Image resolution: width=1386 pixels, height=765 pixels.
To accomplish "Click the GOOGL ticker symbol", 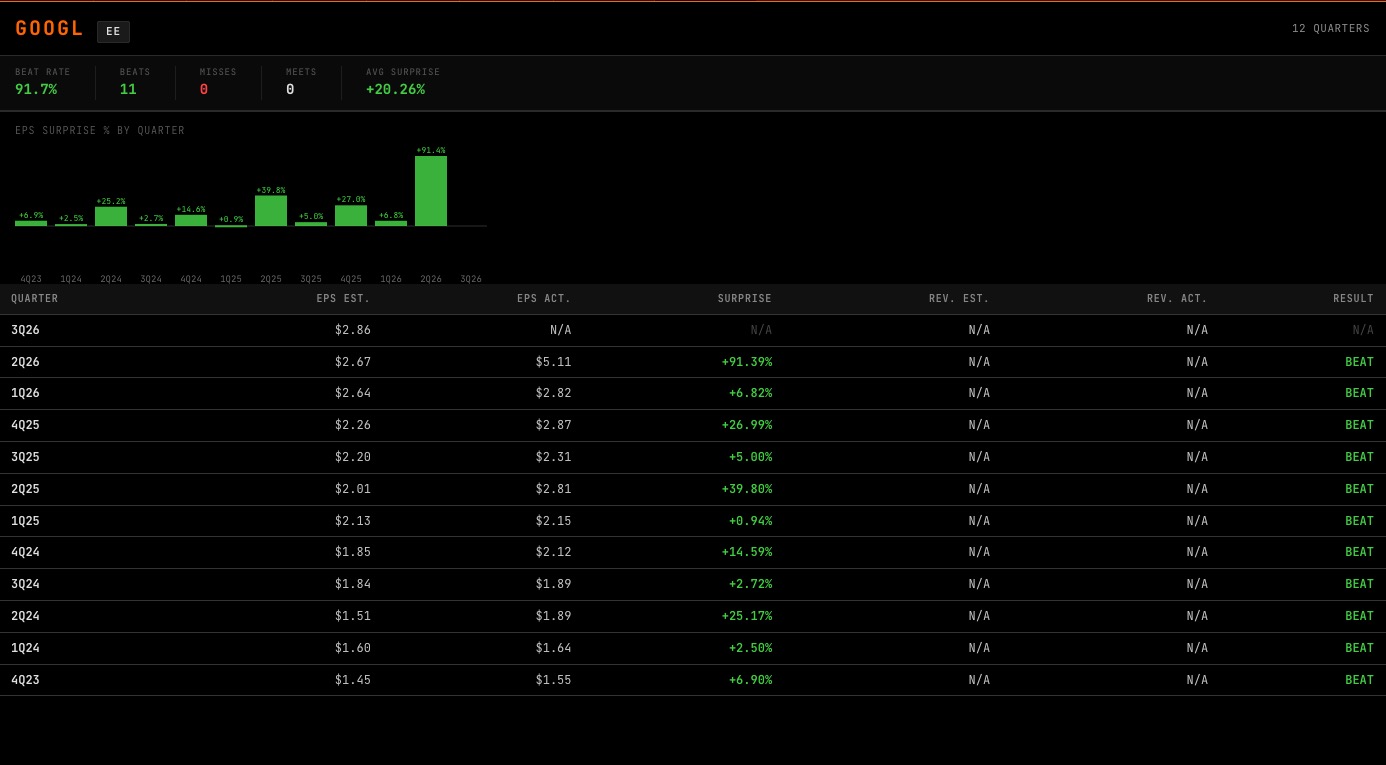I will click(x=49, y=29).
